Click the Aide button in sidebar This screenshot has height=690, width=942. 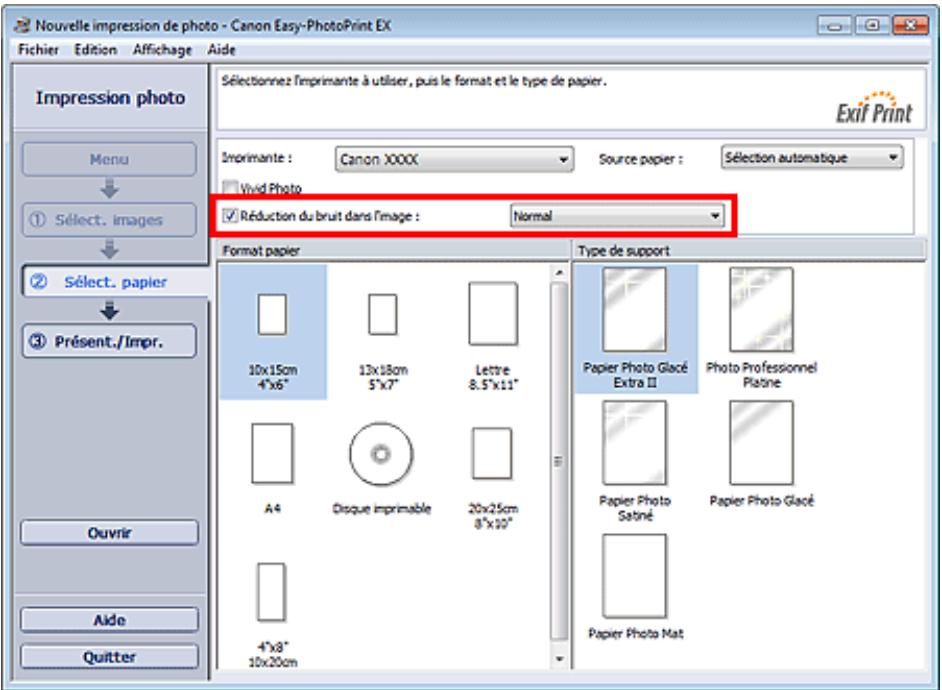pos(109,620)
